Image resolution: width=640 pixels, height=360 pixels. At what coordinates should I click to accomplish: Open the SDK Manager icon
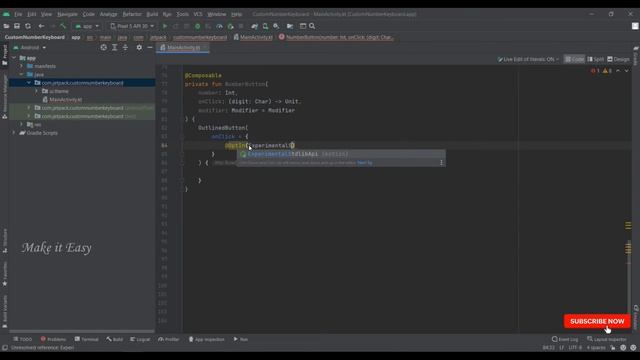276,26
